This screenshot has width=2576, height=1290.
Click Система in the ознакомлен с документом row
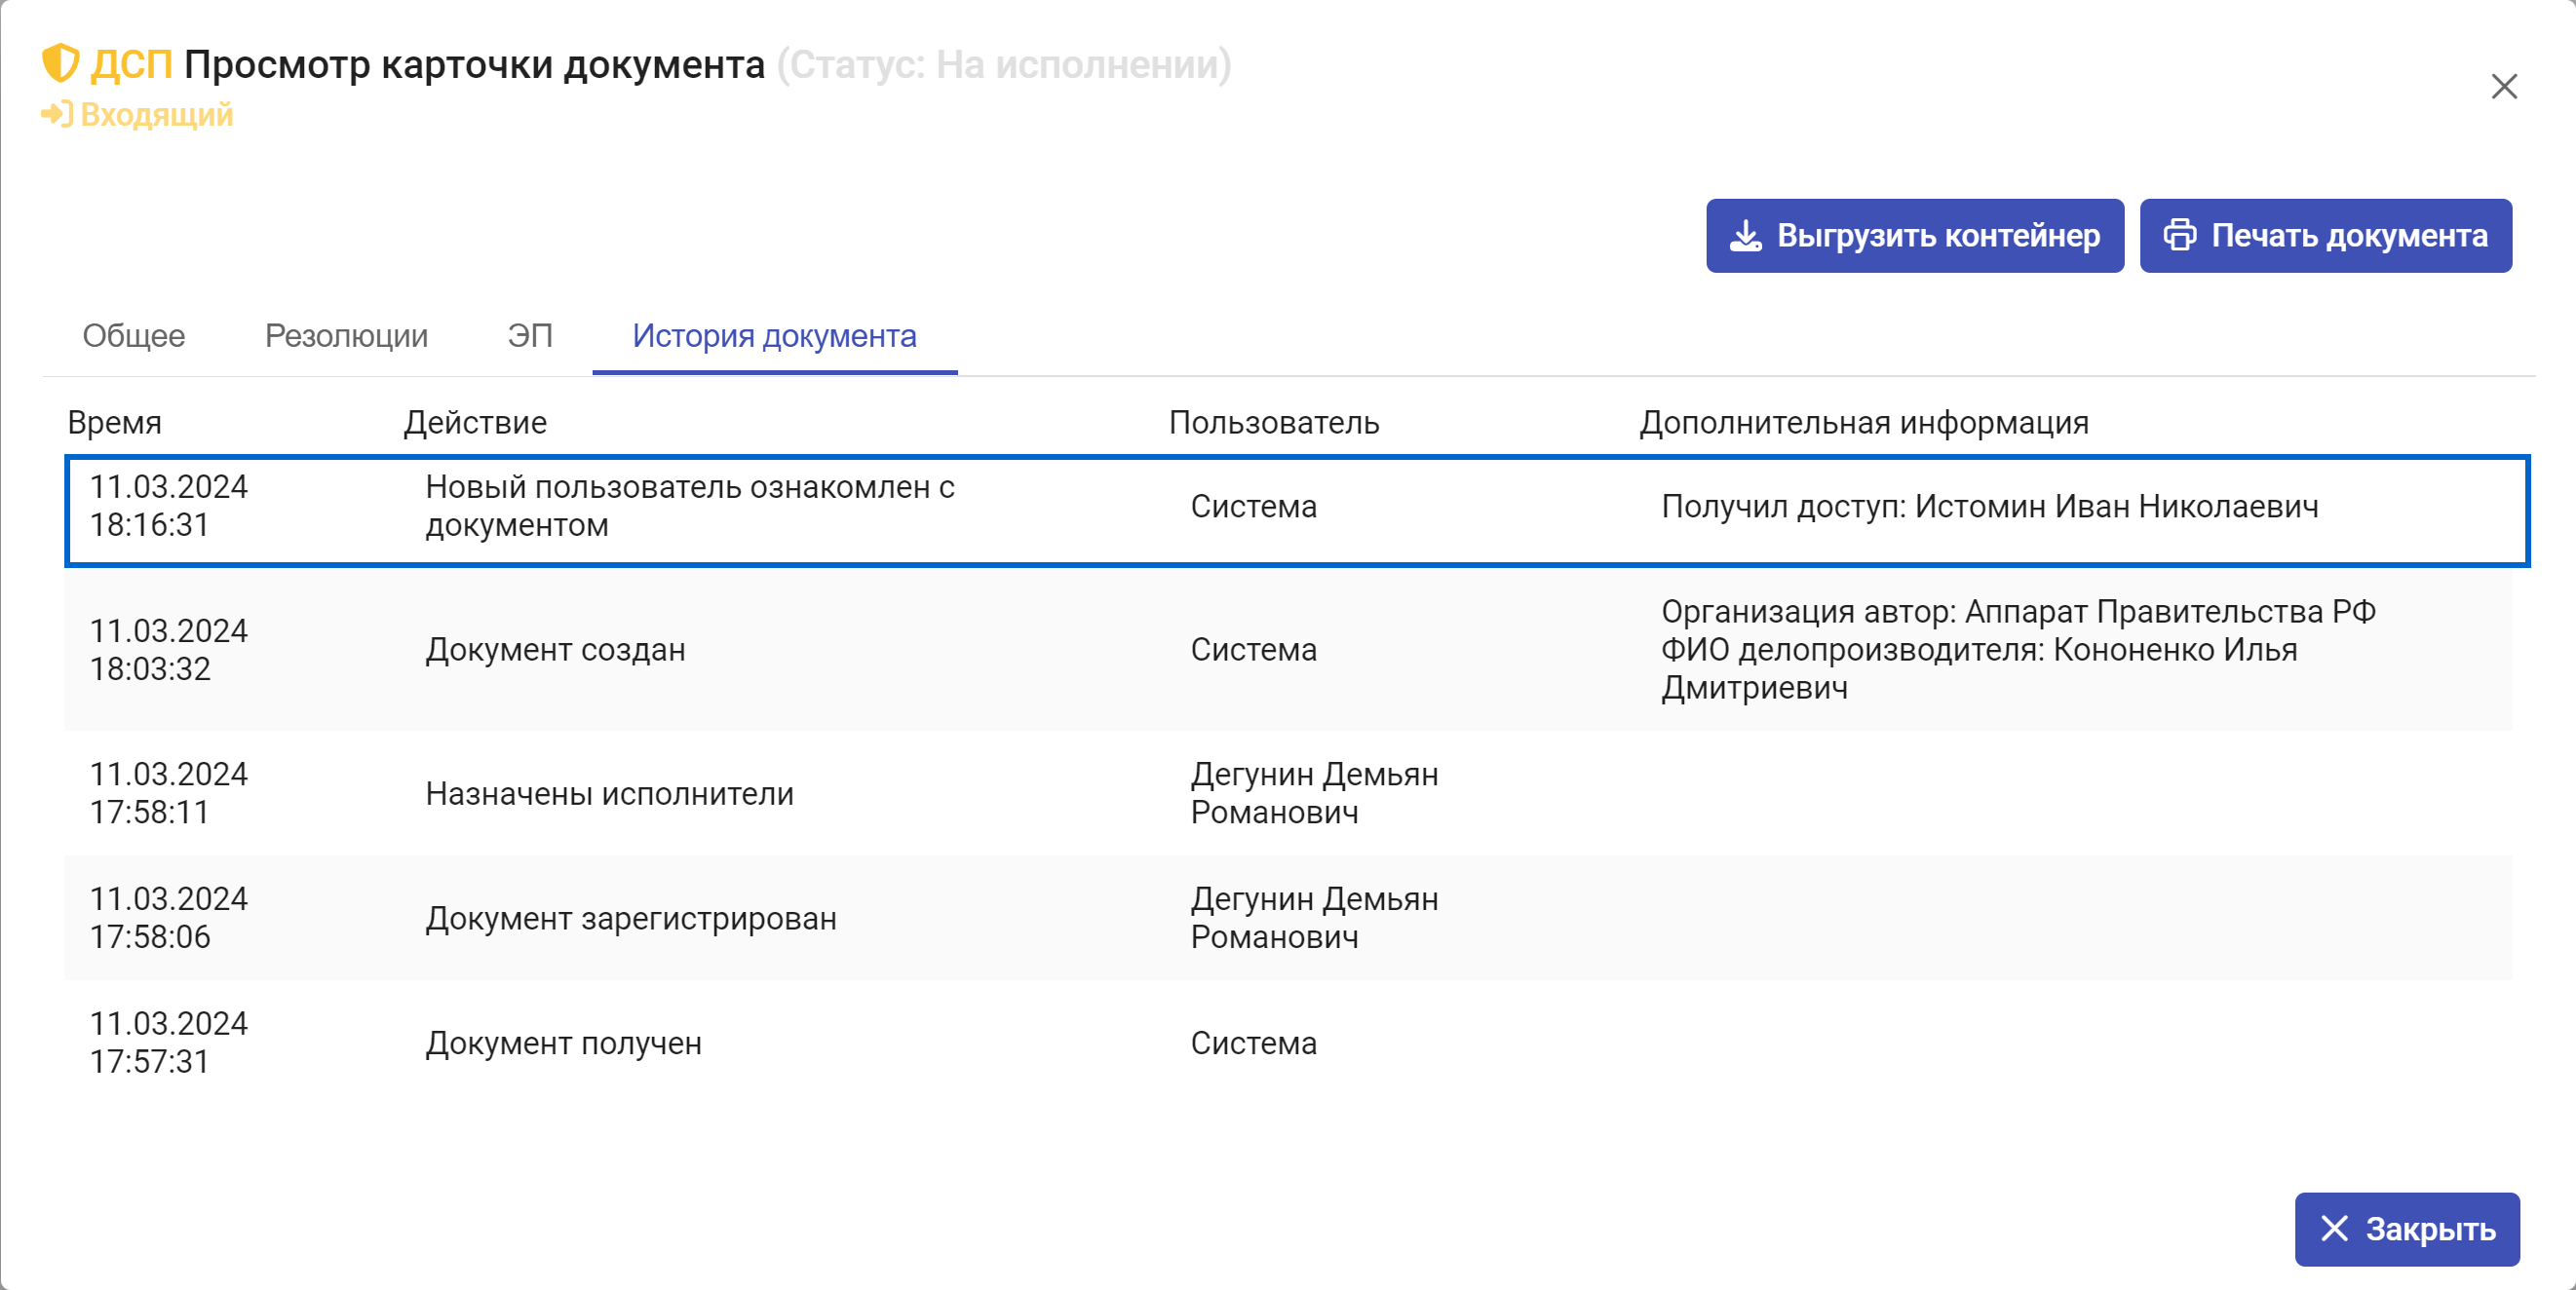(1253, 507)
